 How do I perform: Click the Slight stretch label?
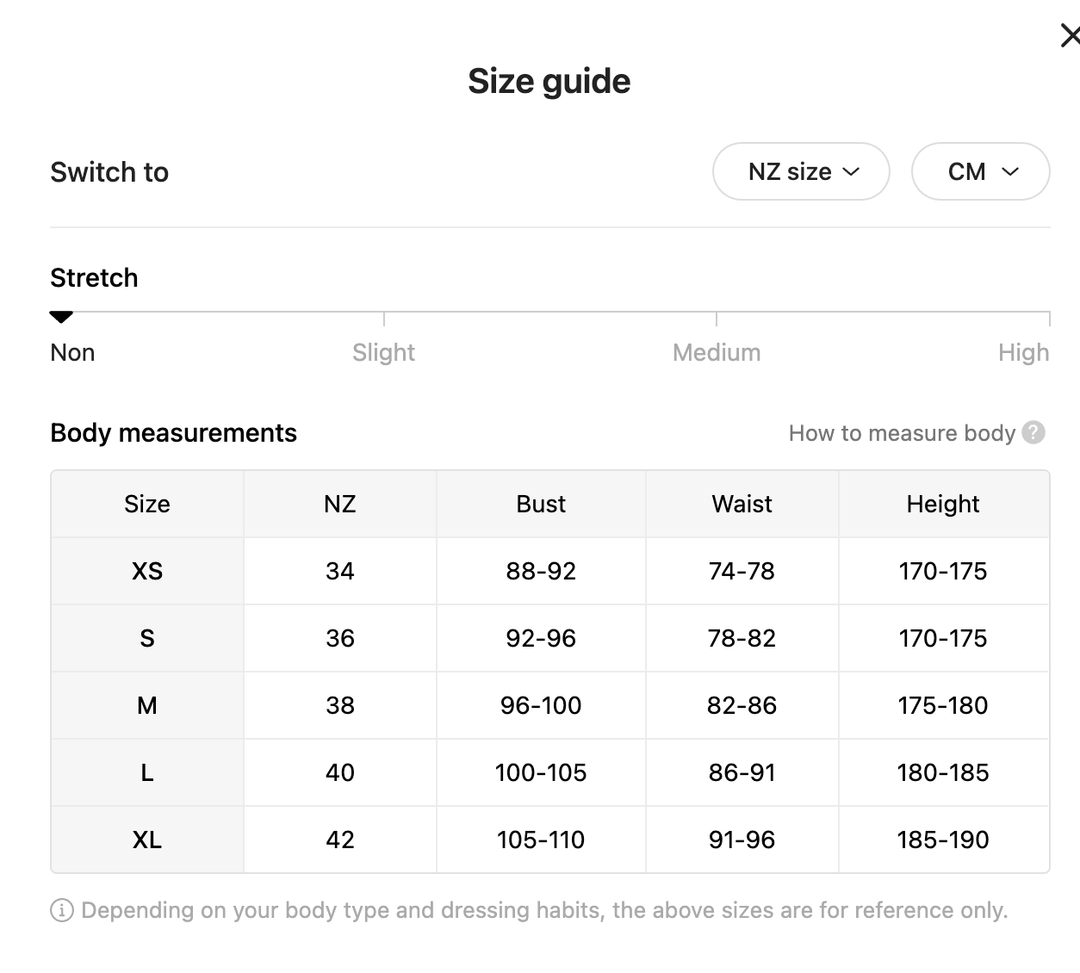pos(383,352)
